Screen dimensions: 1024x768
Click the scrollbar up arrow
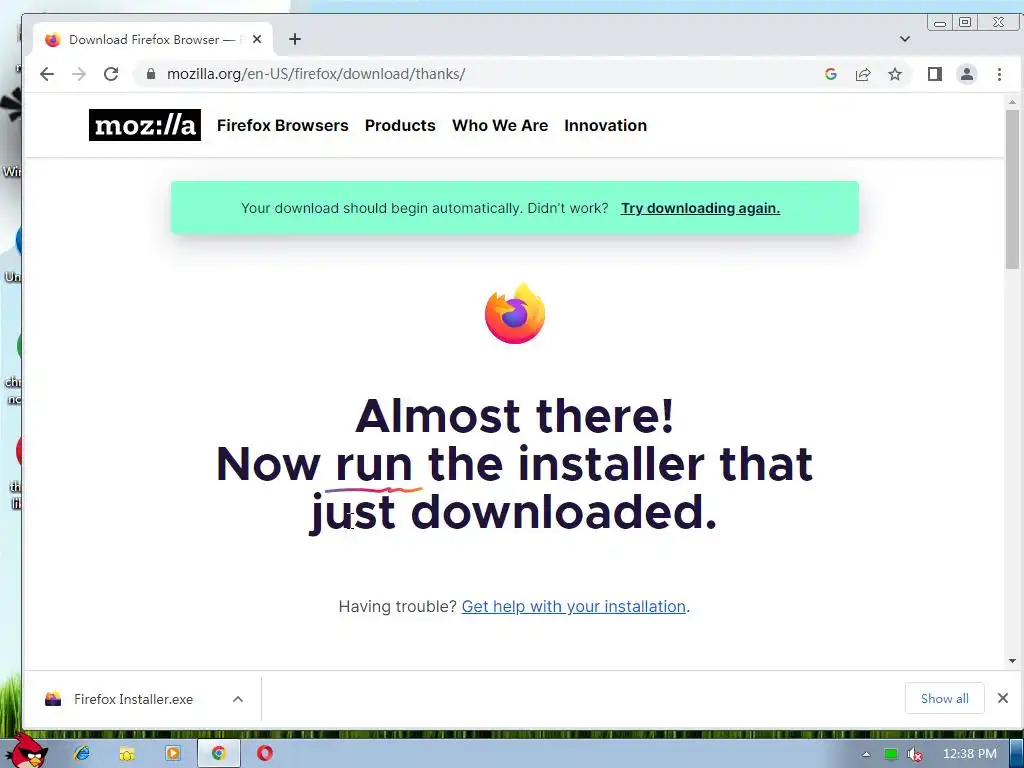(1012, 102)
